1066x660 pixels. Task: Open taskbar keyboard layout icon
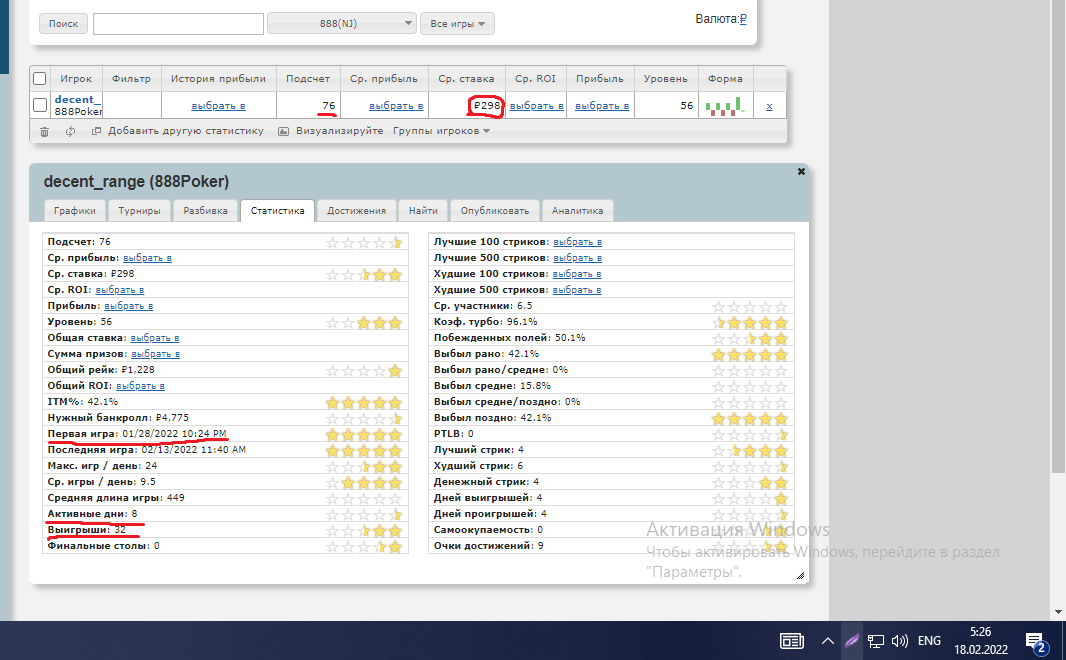(791, 640)
